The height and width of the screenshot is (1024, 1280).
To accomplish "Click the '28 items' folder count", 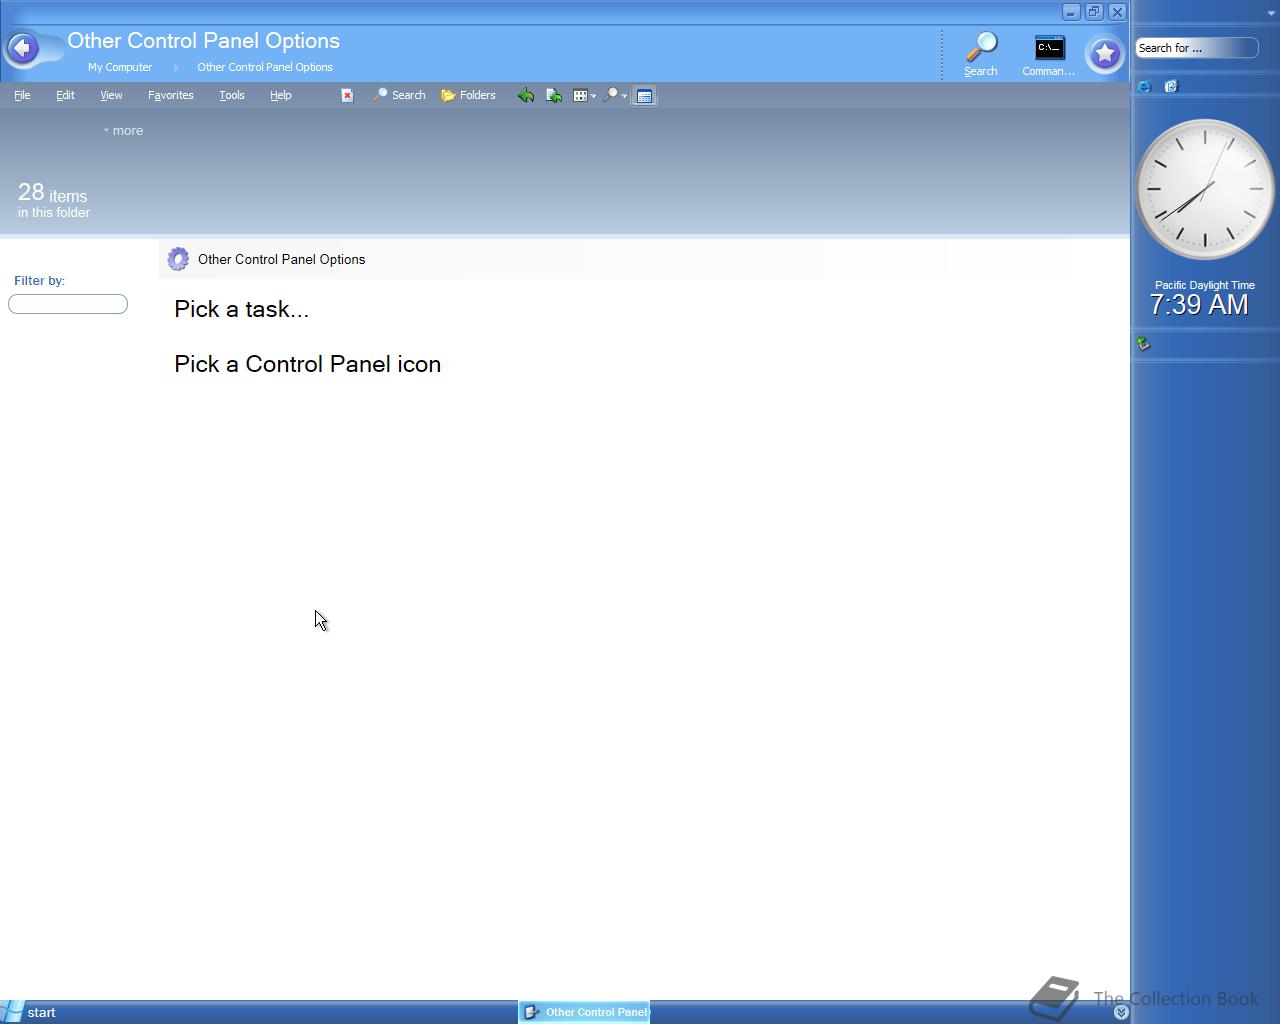I will 53,193.
